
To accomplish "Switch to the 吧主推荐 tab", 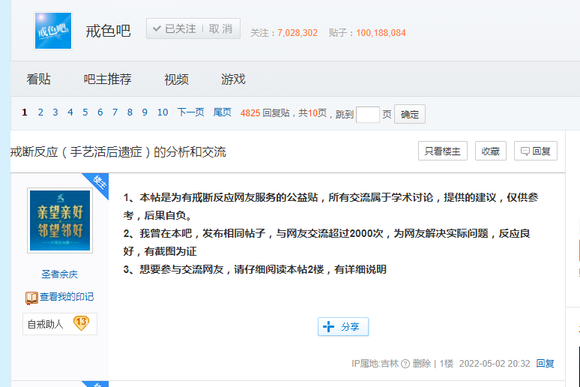I will pos(107,79).
